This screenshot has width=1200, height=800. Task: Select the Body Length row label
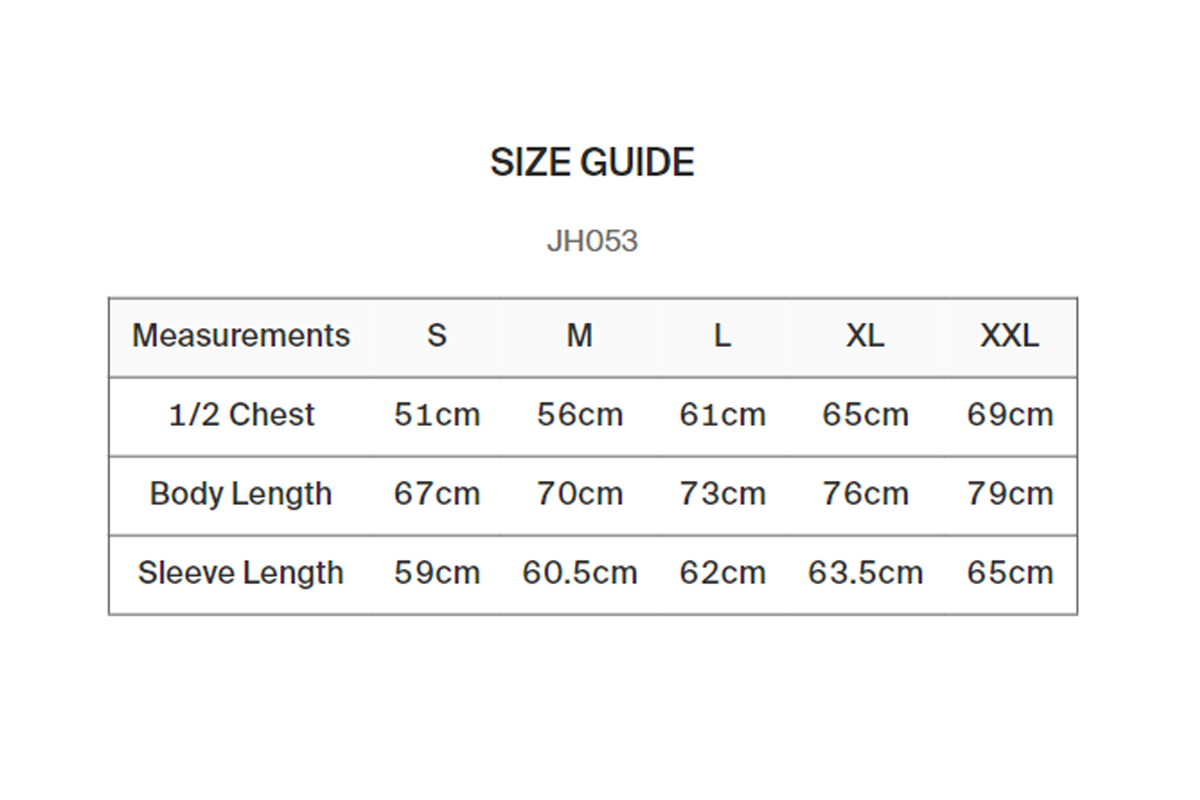[x=241, y=493]
